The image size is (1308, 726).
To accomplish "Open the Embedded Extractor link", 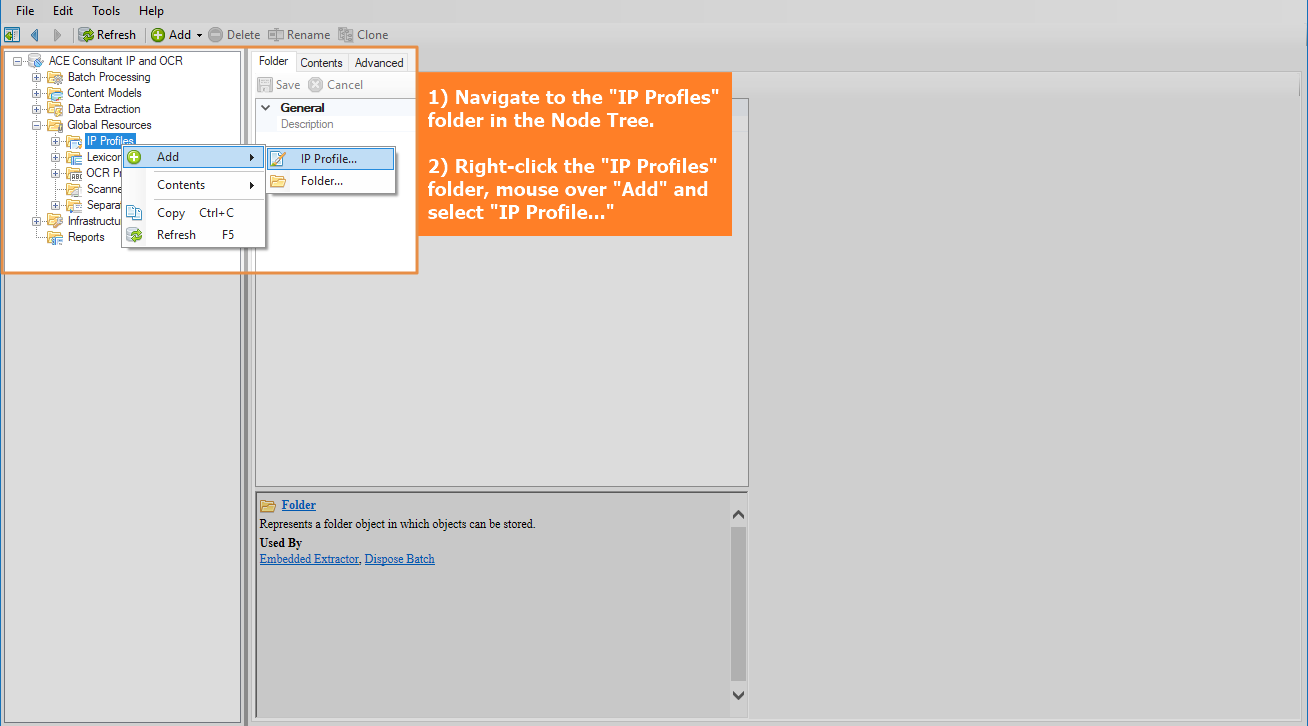I will [309, 559].
